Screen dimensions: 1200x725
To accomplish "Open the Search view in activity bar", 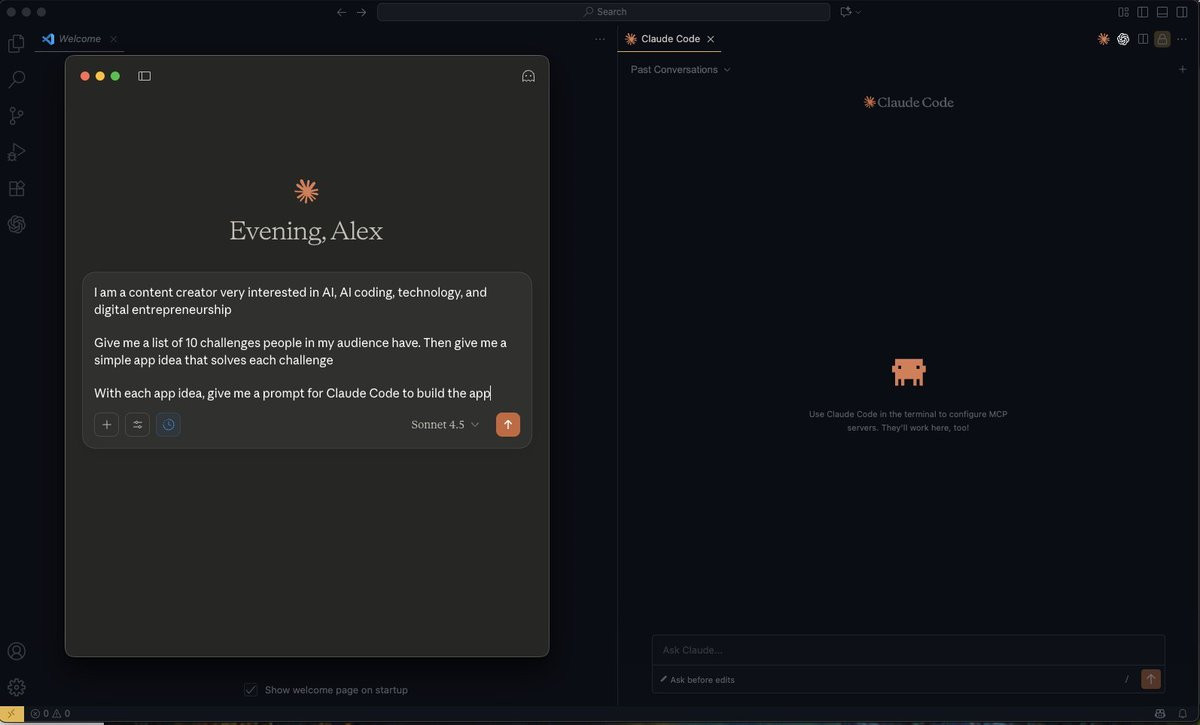I will (x=16, y=79).
